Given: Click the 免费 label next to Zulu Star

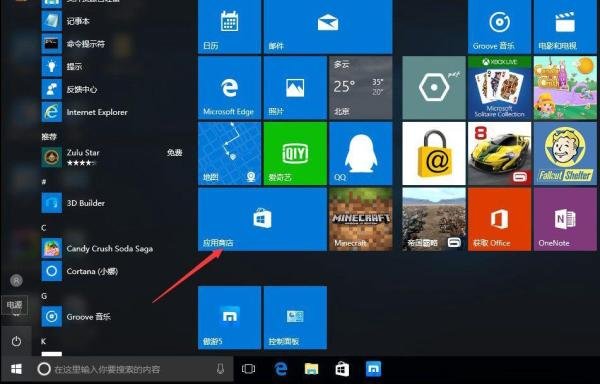Looking at the screenshot, I should point(174,153).
